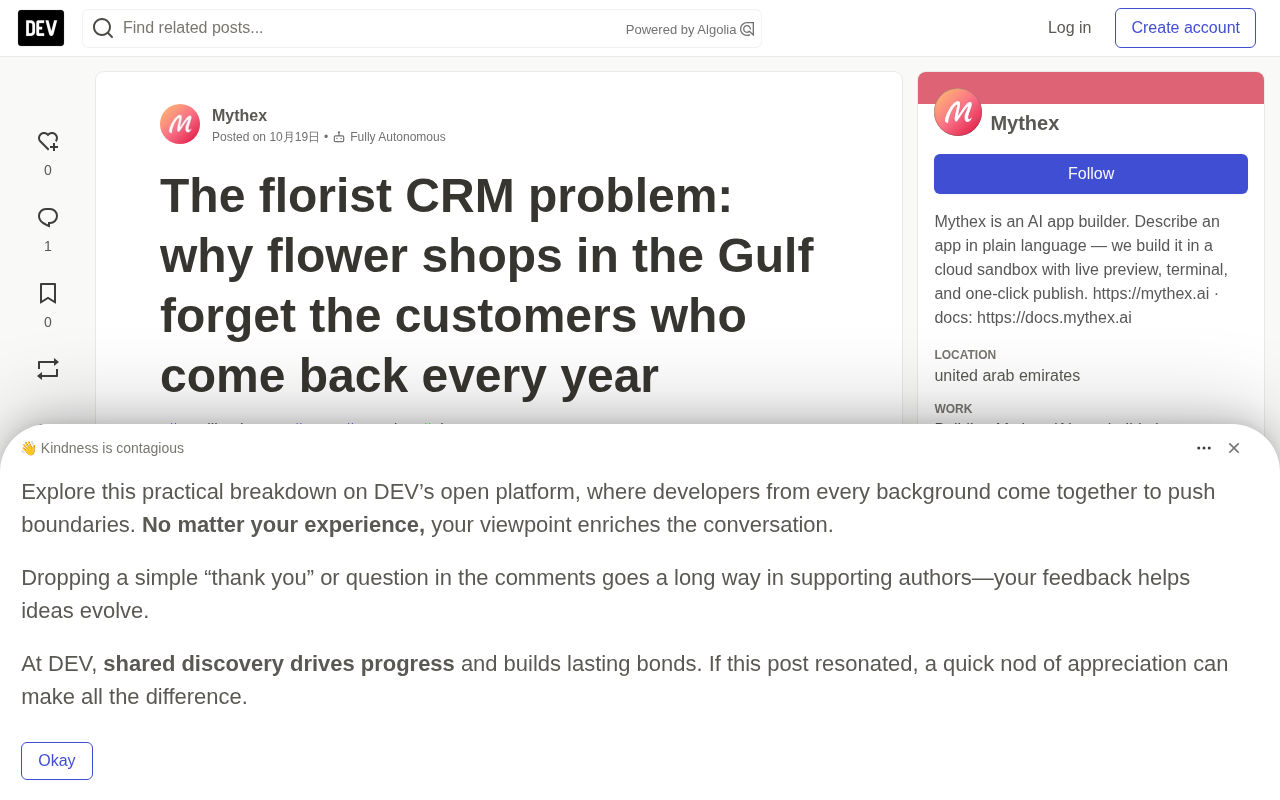Screen dimensions: 1280x800
Task: Open the DEV home logo
Action: tap(41, 28)
